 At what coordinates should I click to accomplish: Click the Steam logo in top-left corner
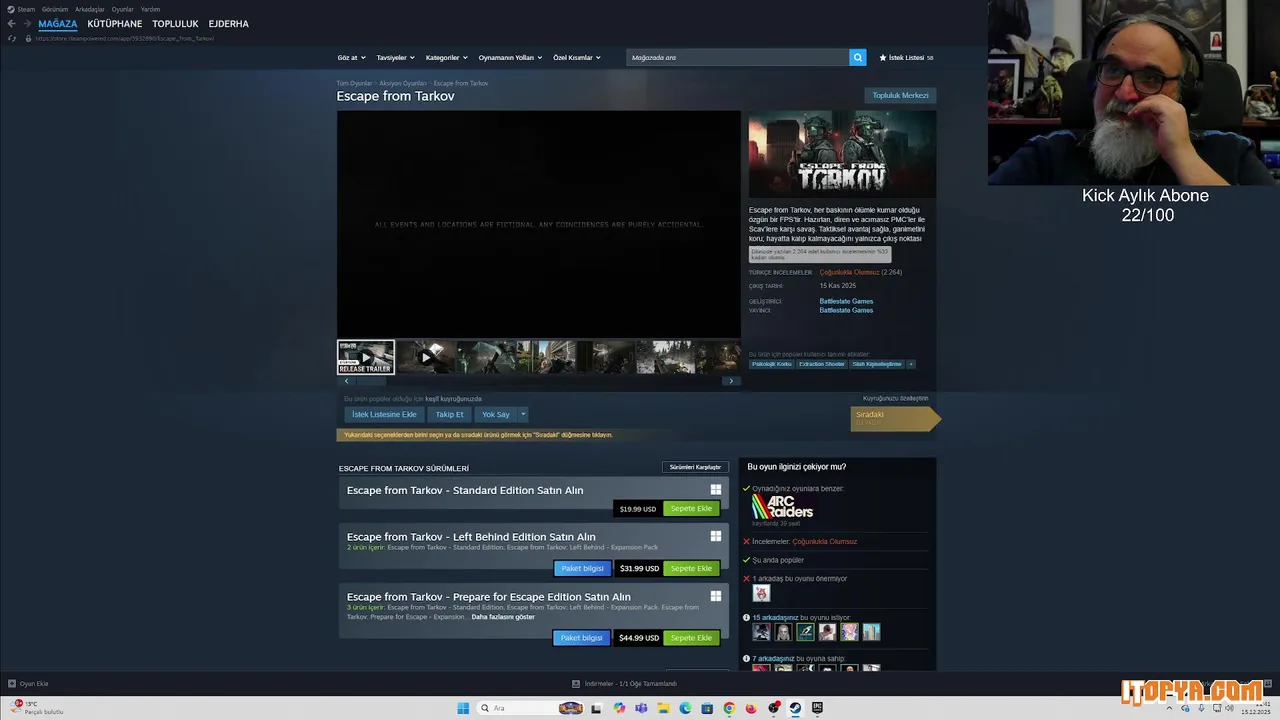pyautogui.click(x=11, y=9)
